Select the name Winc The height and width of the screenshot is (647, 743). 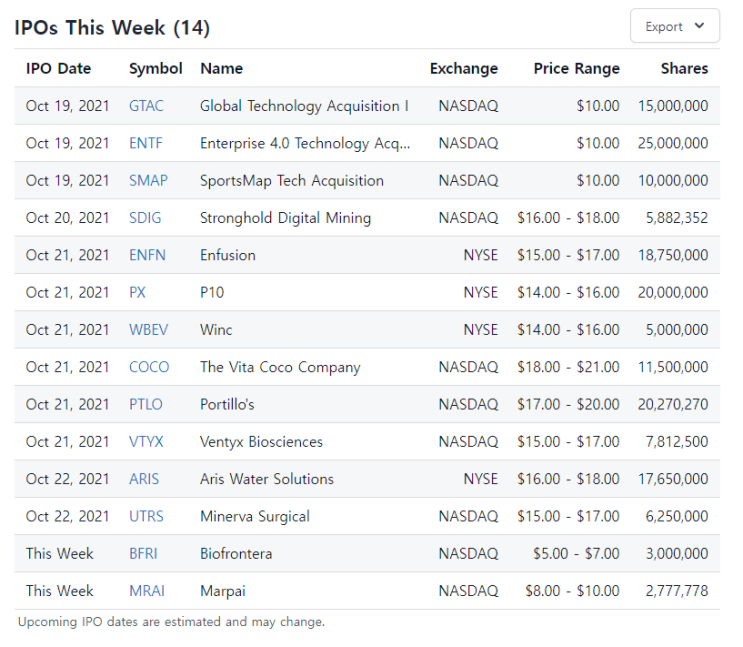[x=216, y=330]
